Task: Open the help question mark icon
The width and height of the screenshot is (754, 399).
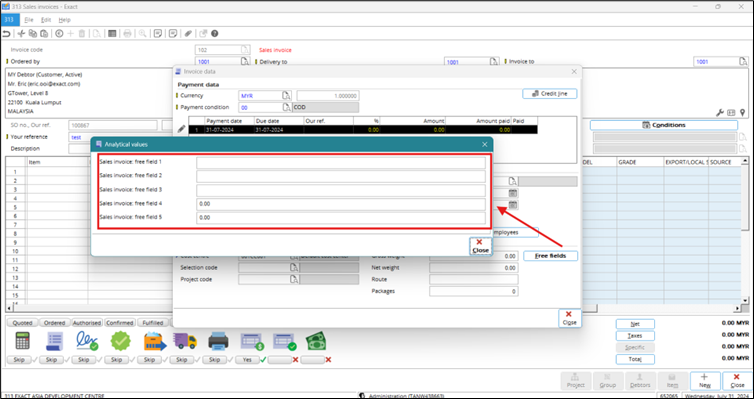Action: point(215,34)
